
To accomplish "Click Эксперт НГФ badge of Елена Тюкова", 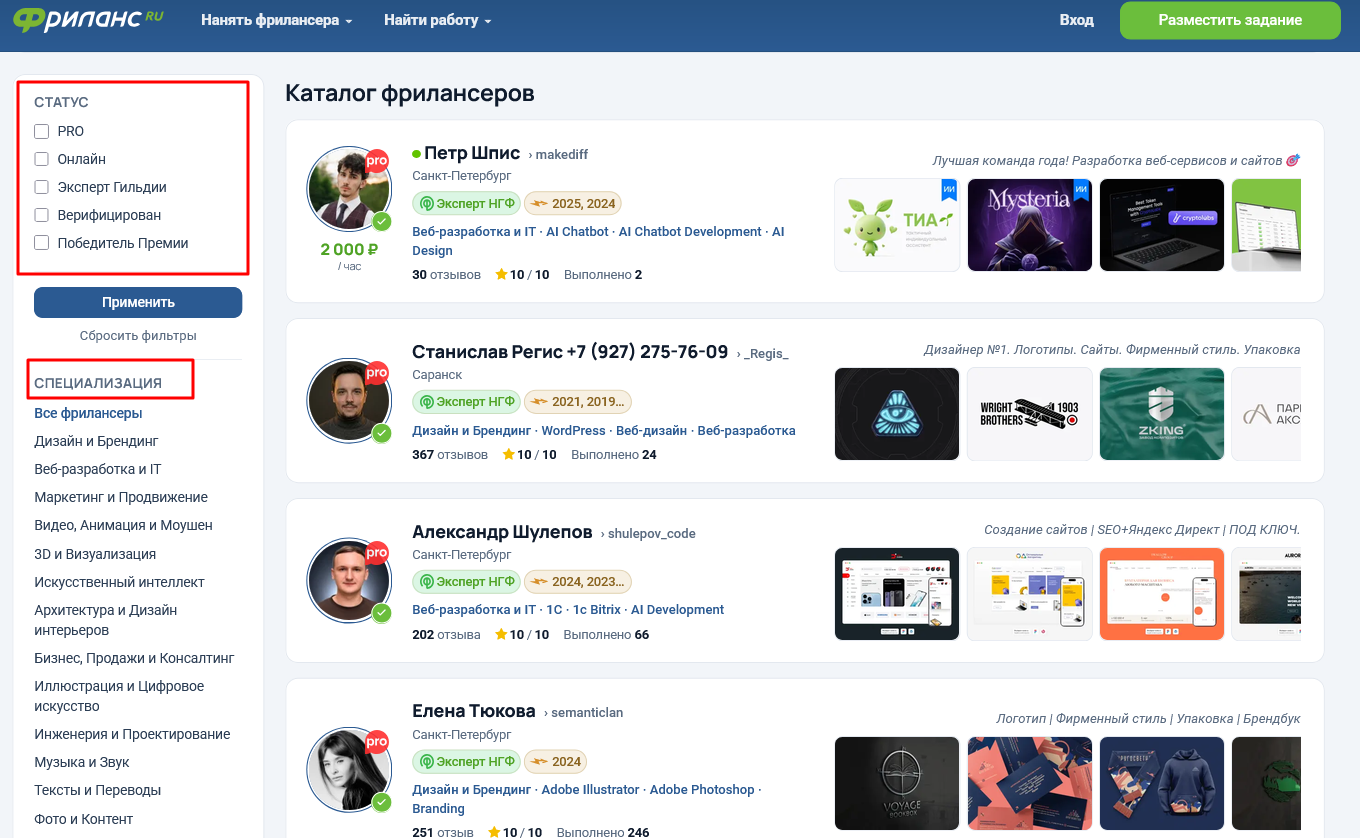I will point(466,761).
